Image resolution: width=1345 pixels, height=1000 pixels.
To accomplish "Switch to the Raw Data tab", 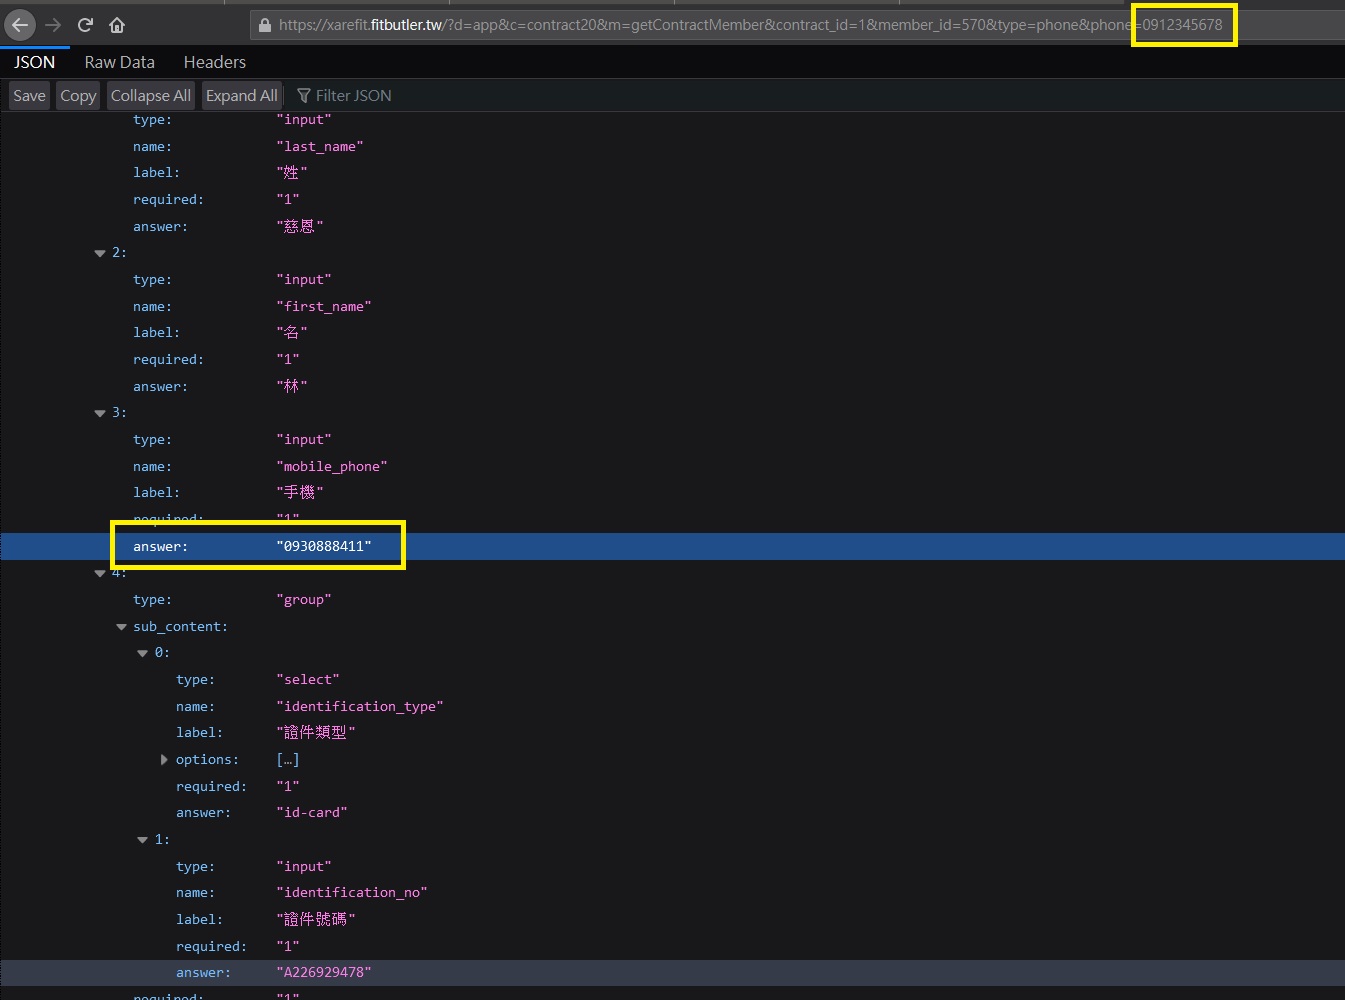I will [120, 62].
